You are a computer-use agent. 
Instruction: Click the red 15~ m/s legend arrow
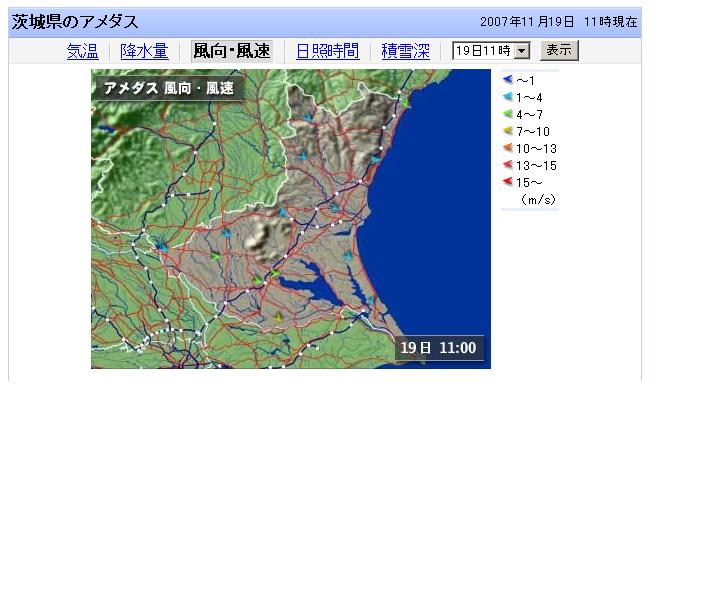[x=508, y=182]
